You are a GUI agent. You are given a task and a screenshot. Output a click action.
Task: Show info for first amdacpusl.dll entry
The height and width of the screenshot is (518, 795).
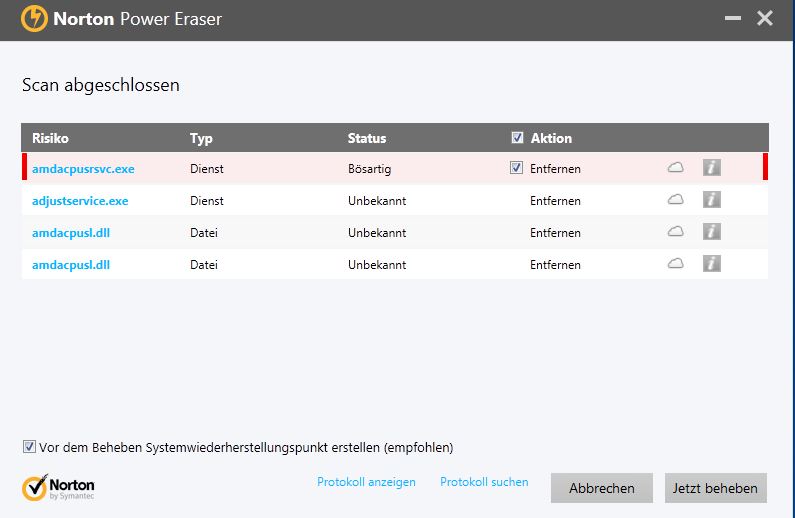tap(711, 232)
